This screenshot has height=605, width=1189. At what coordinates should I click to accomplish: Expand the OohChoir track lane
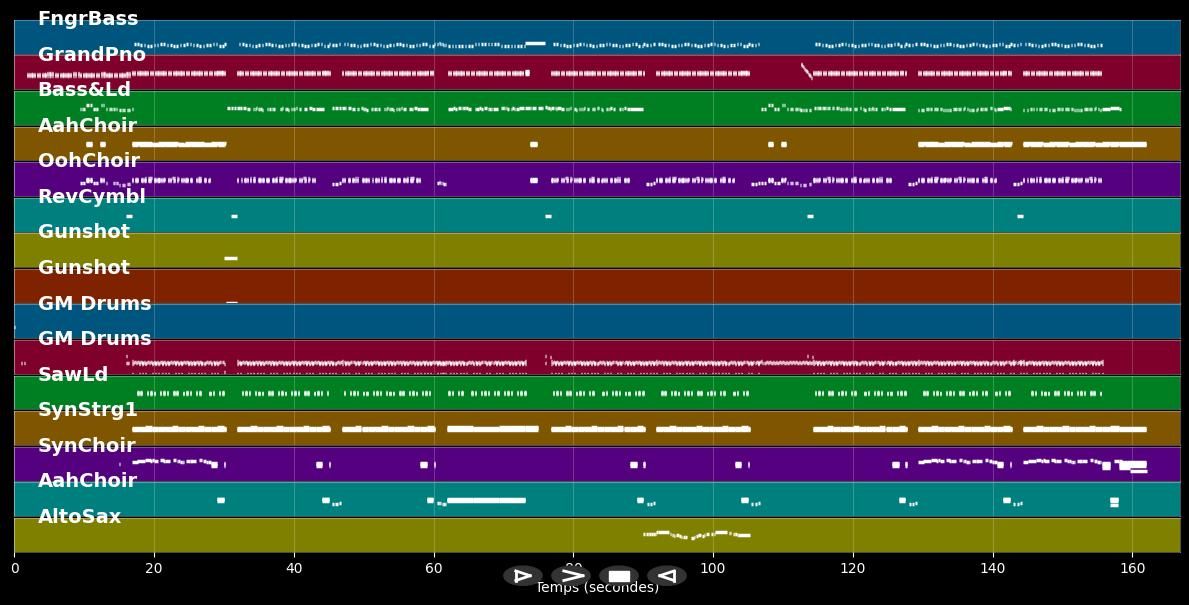click(89, 160)
